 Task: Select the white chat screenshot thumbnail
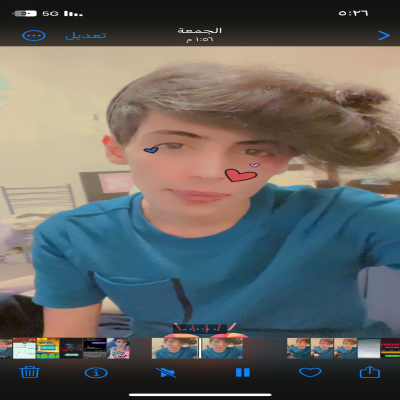[24, 348]
